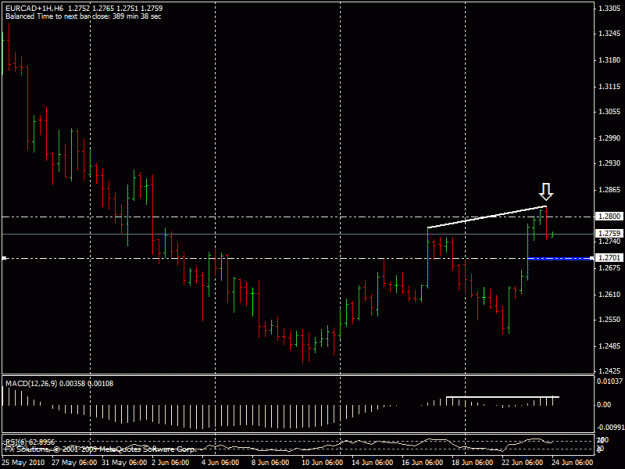Click the 1.2930 price axis value

pyautogui.click(x=609, y=163)
